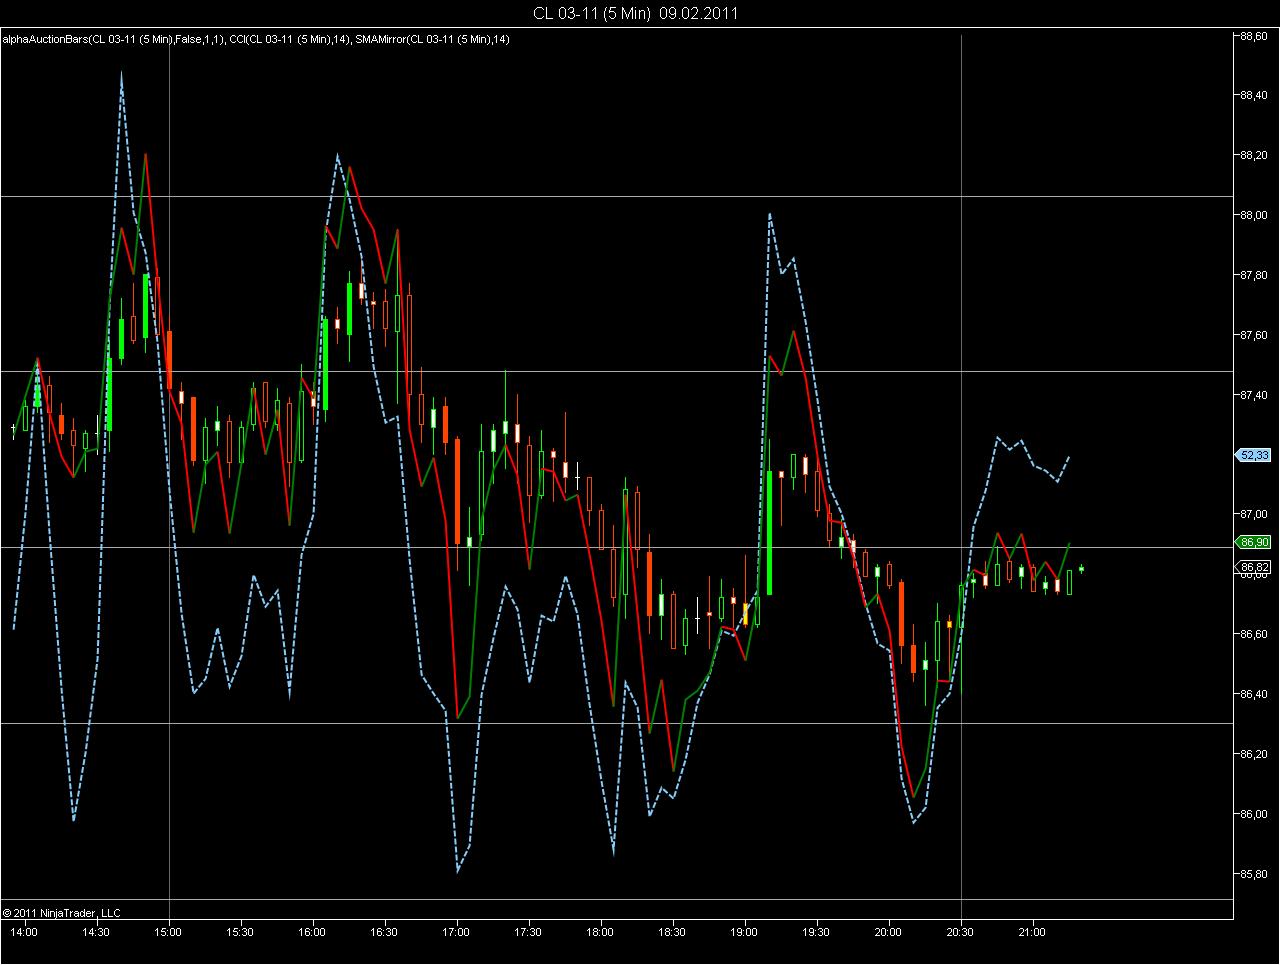Select the 17:00 time axis label
1280x965 pixels.
pyautogui.click(x=456, y=932)
